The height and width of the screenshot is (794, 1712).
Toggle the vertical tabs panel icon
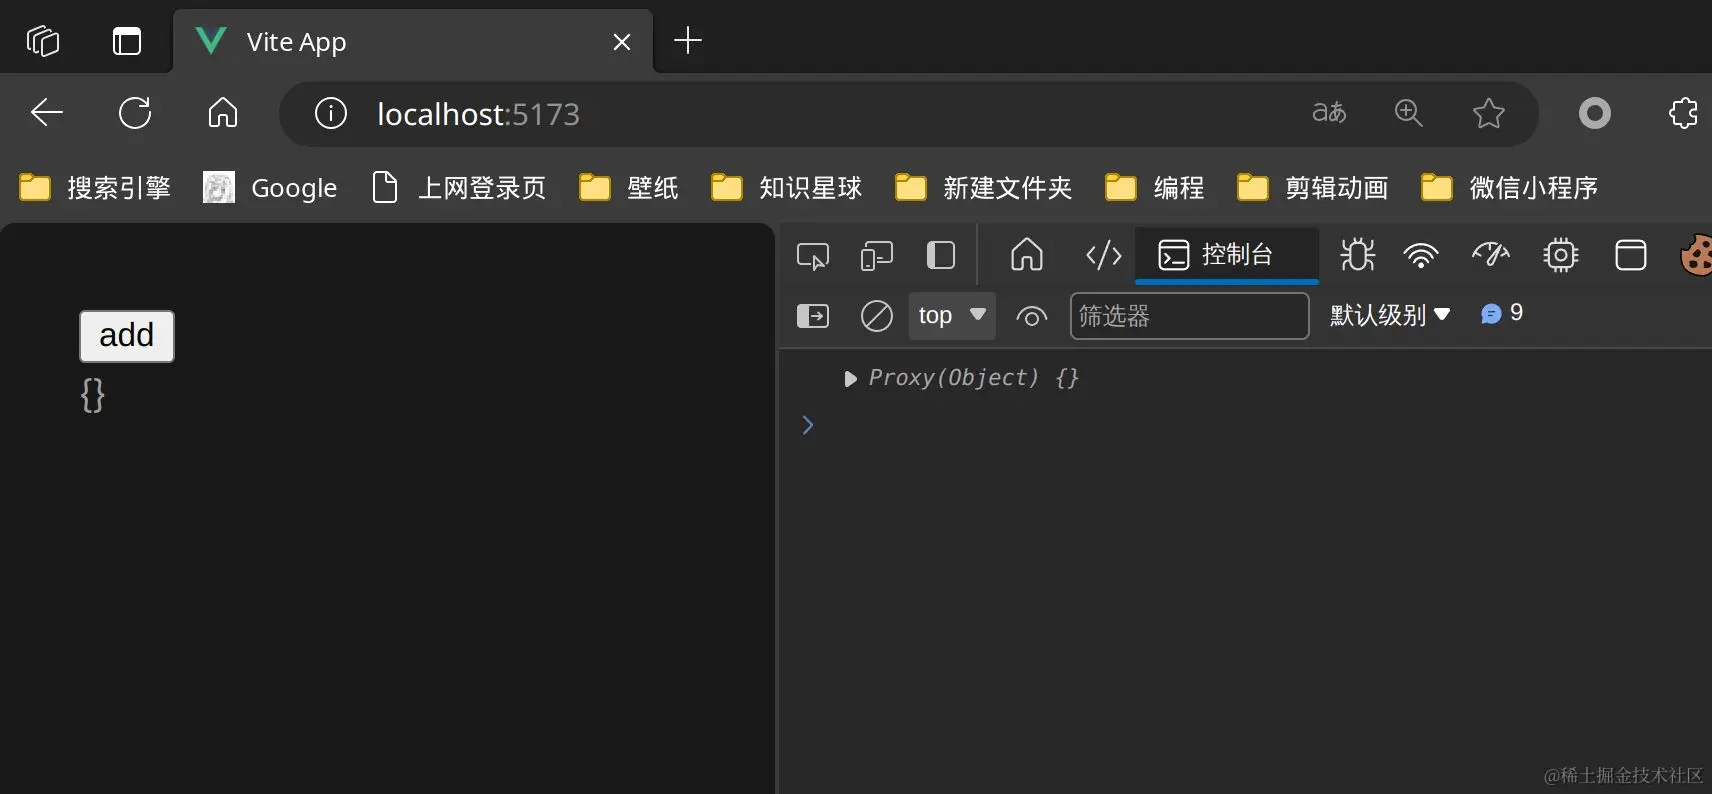tap(127, 41)
